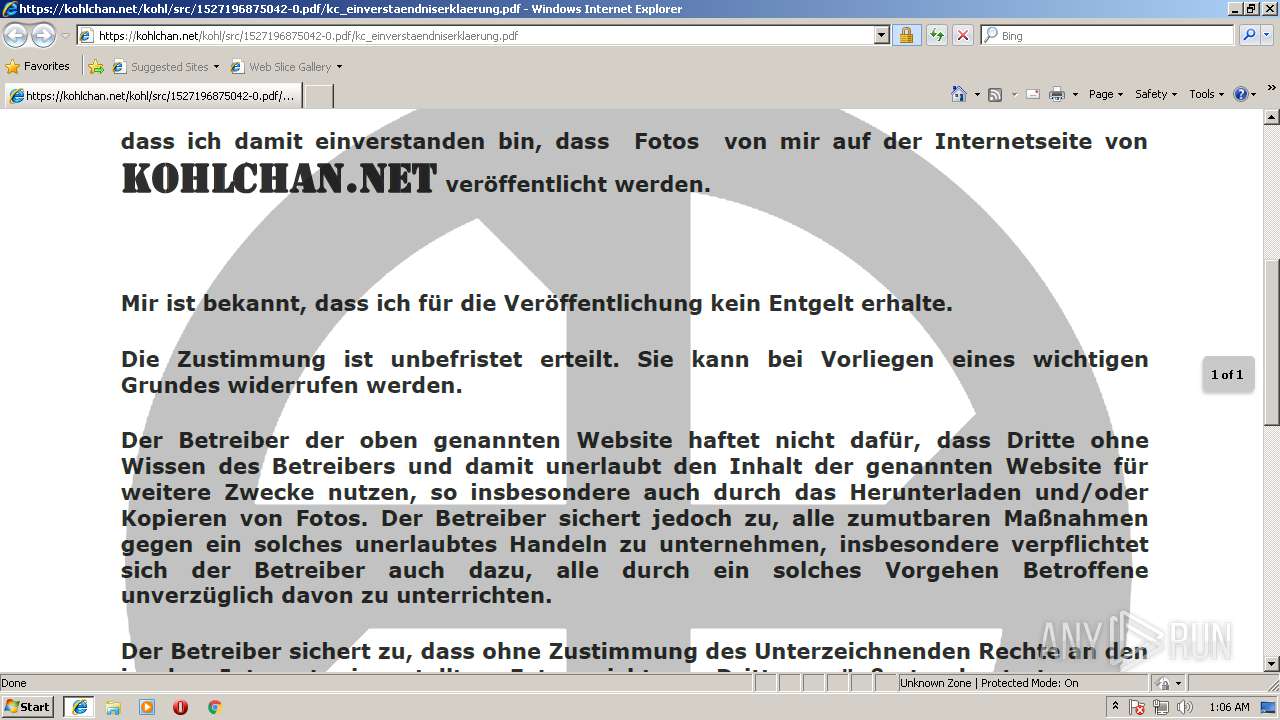Open the red Opera icon in taskbar

pyautogui.click(x=180, y=707)
